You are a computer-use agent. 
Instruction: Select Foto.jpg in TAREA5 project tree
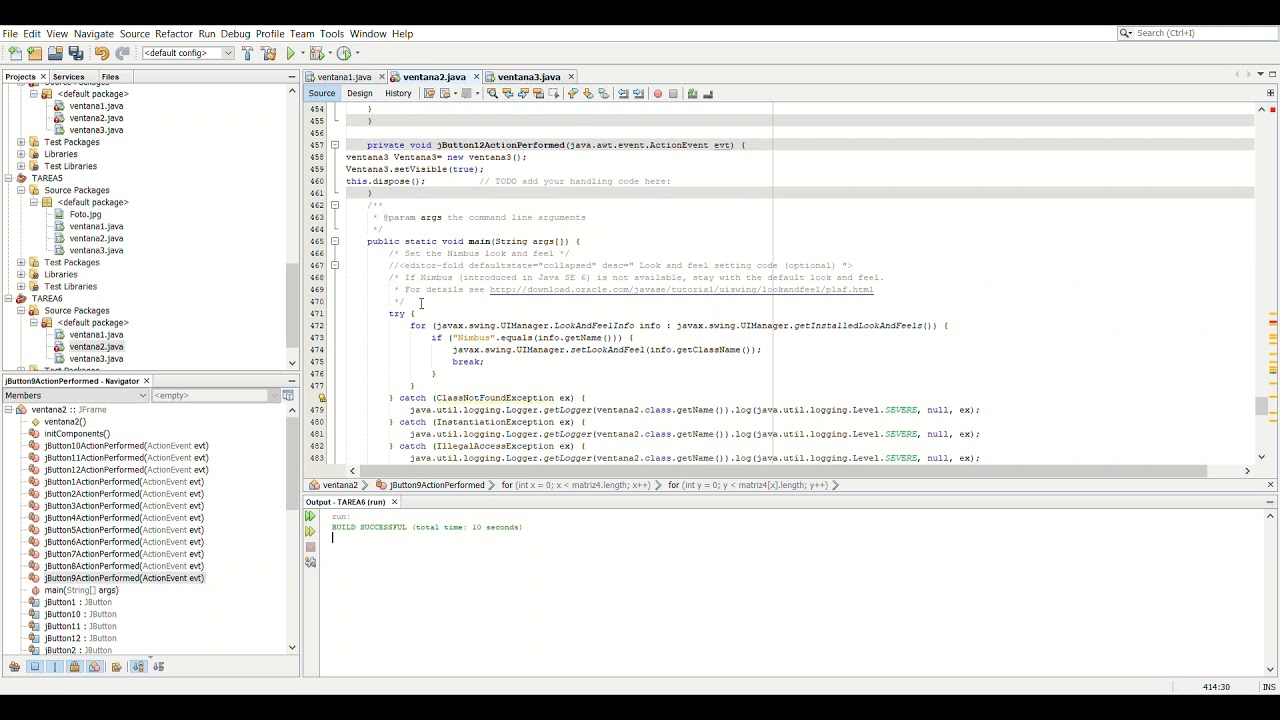click(85, 214)
